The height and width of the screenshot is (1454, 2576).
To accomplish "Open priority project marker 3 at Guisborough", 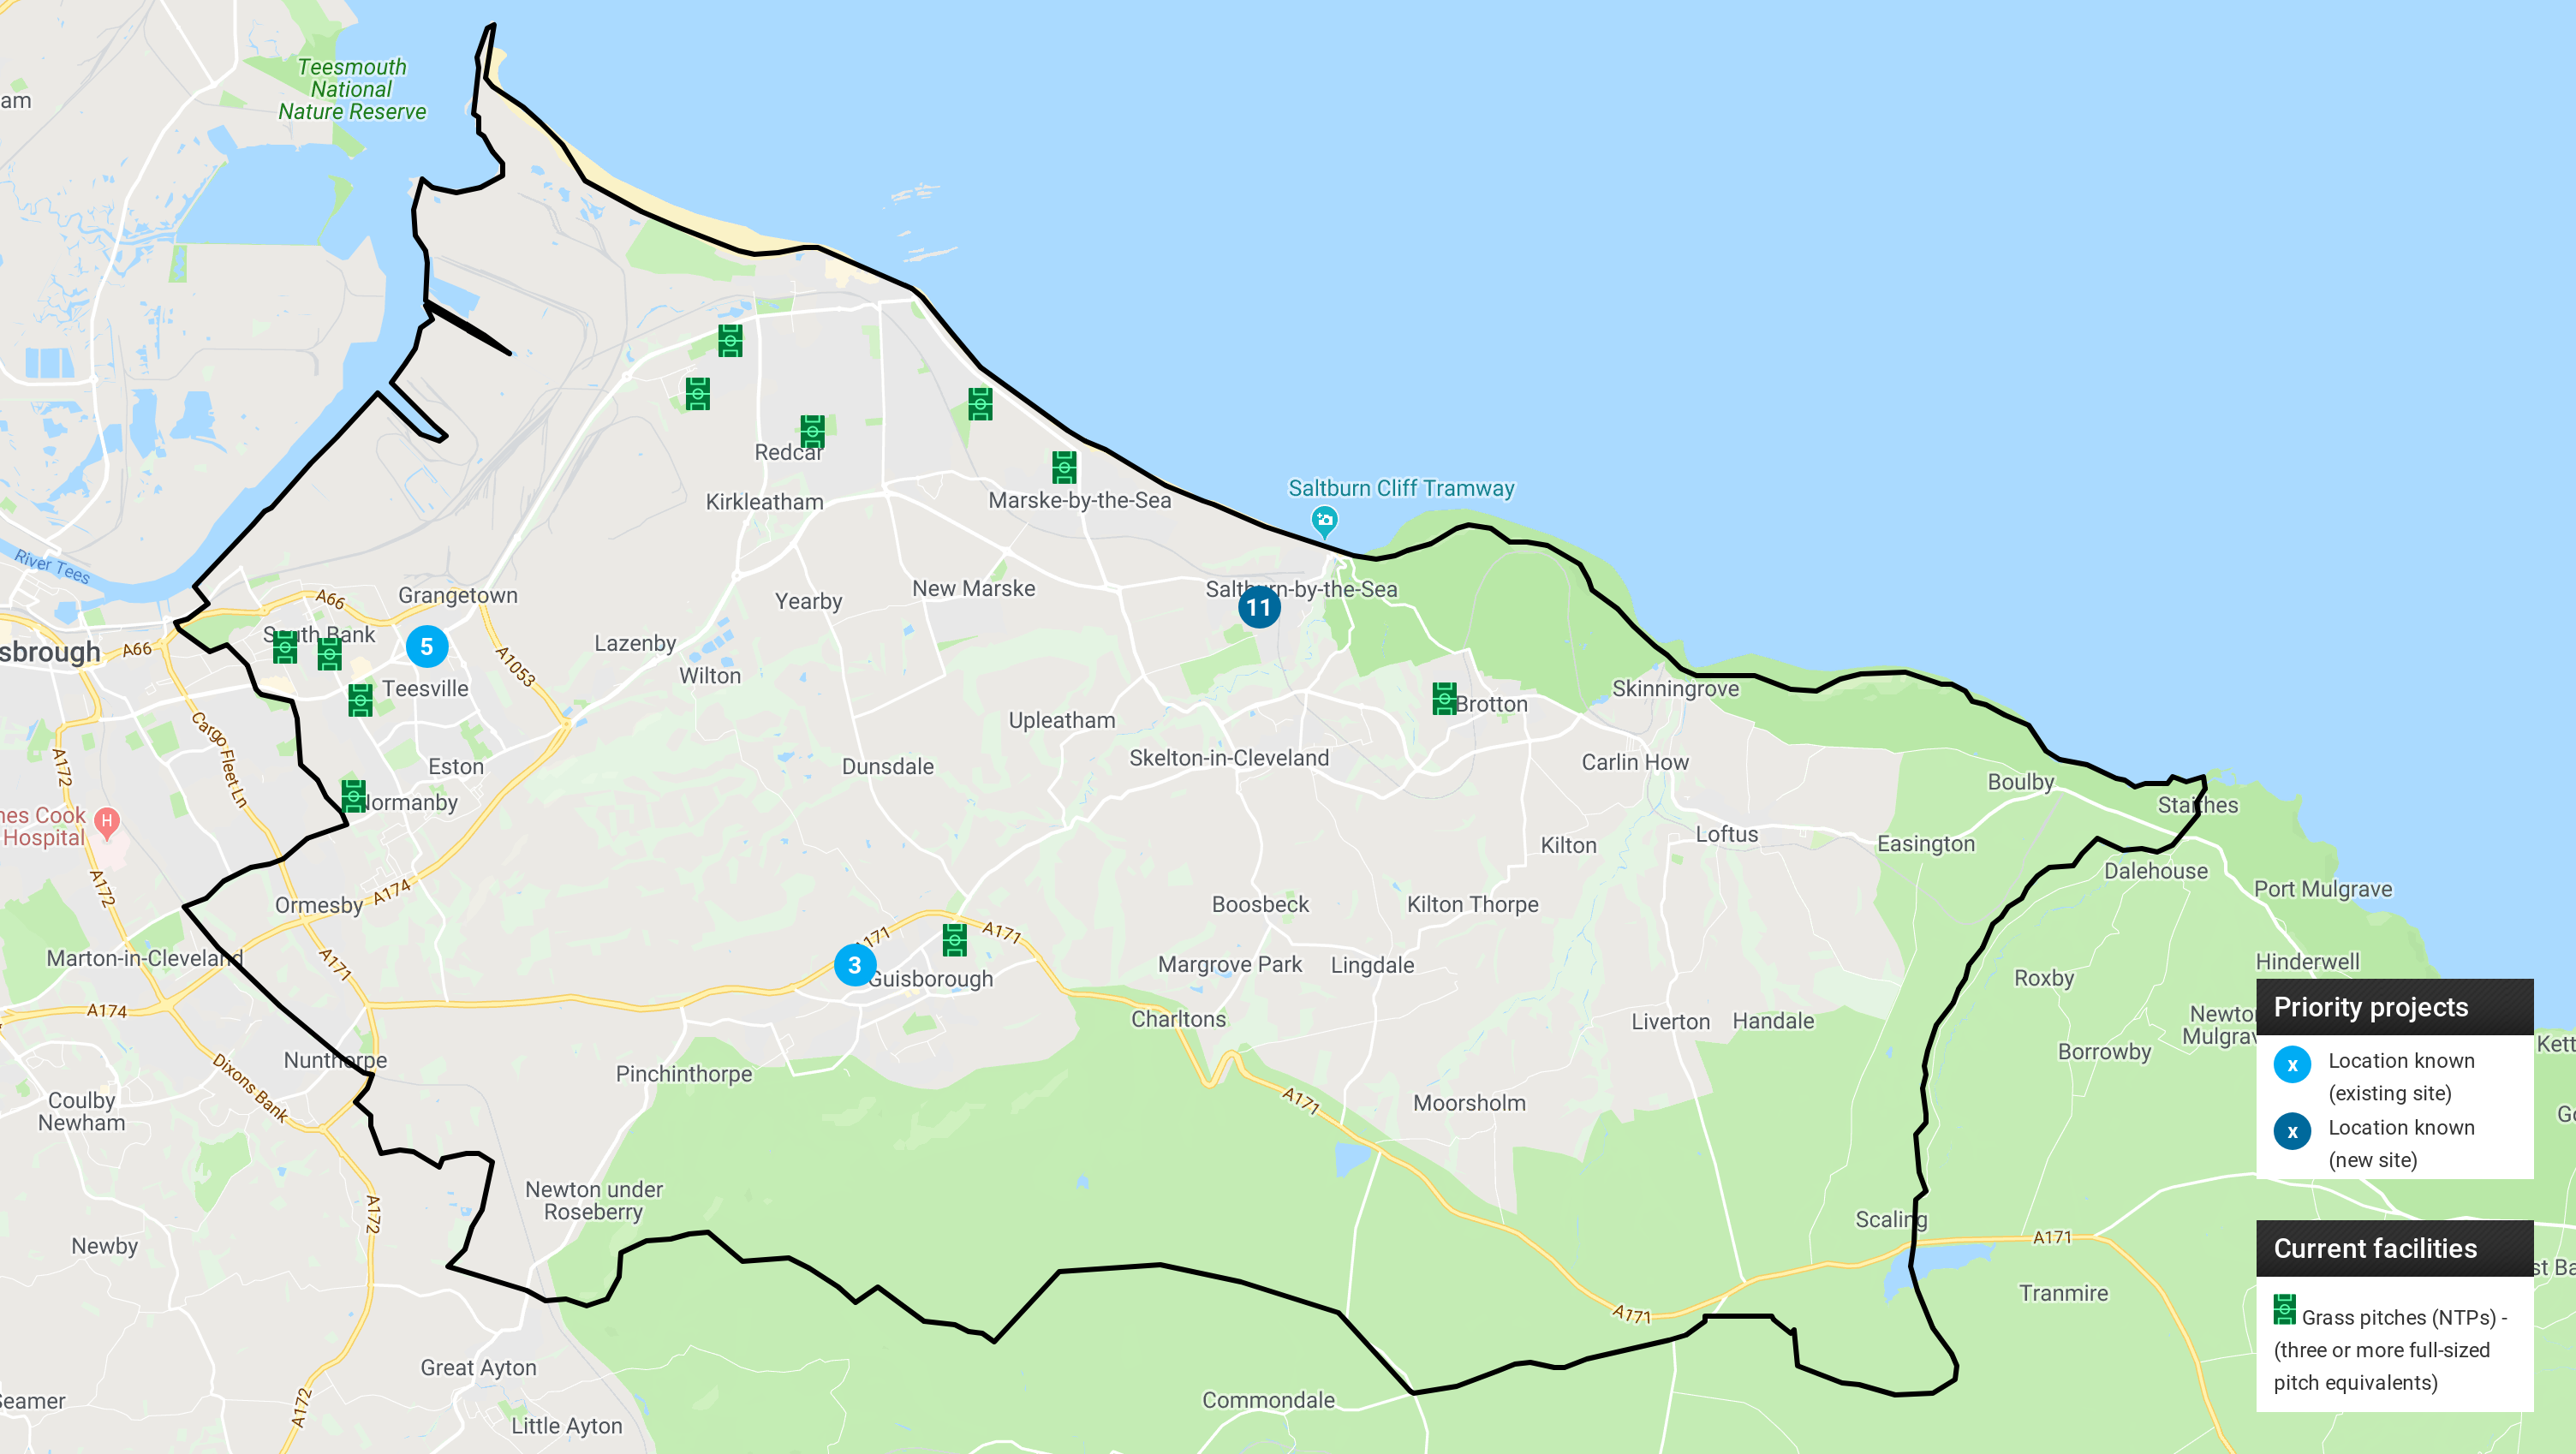I will pos(855,965).
